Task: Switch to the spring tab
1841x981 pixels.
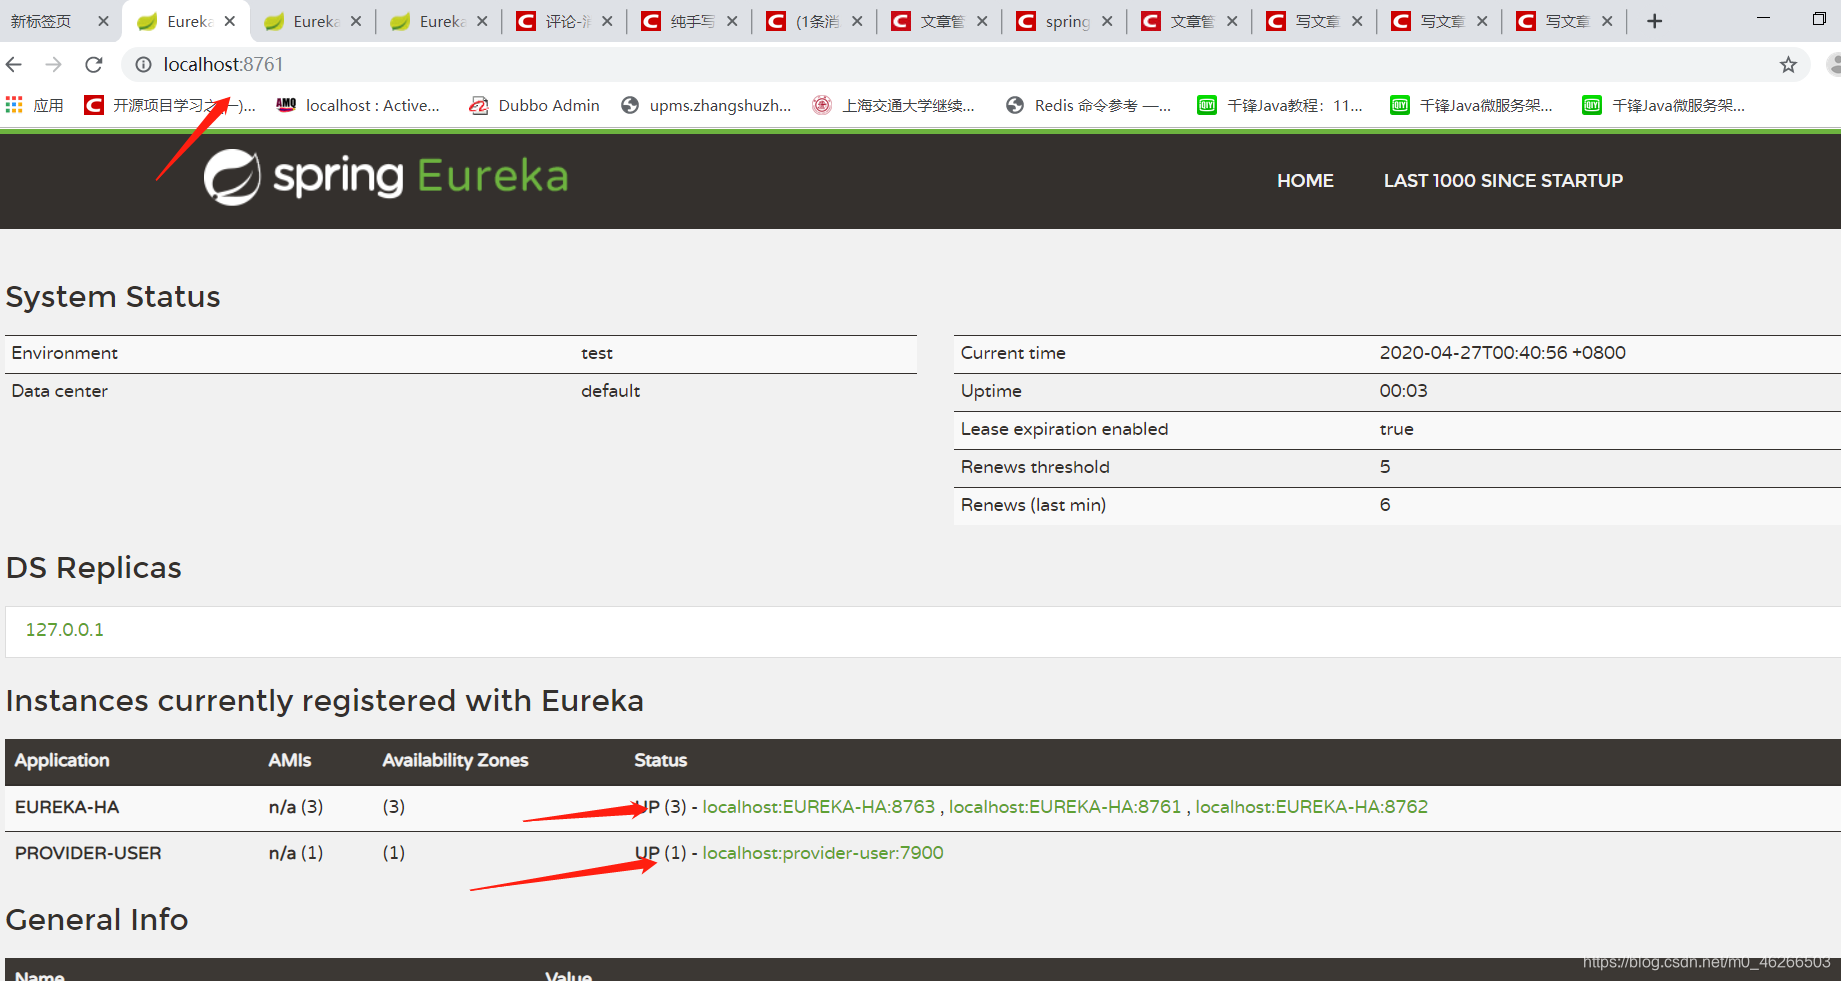Action: [1065, 21]
